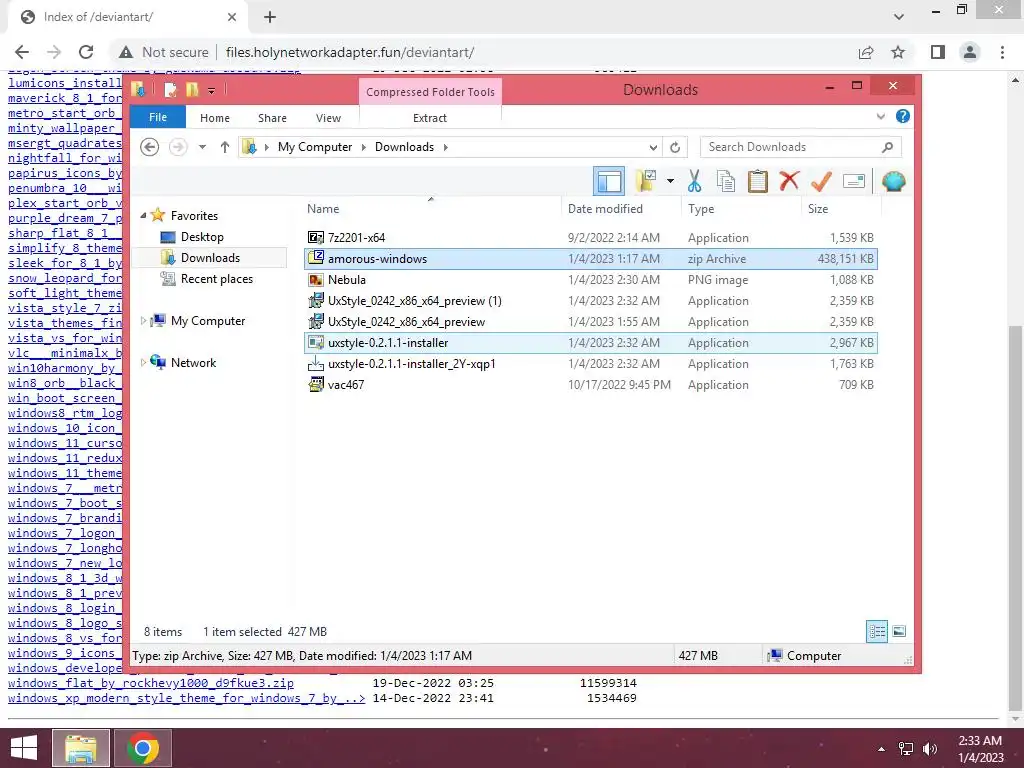Refresh the Downloads folder
Image resolution: width=1024 pixels, height=768 pixels.
pos(675,148)
